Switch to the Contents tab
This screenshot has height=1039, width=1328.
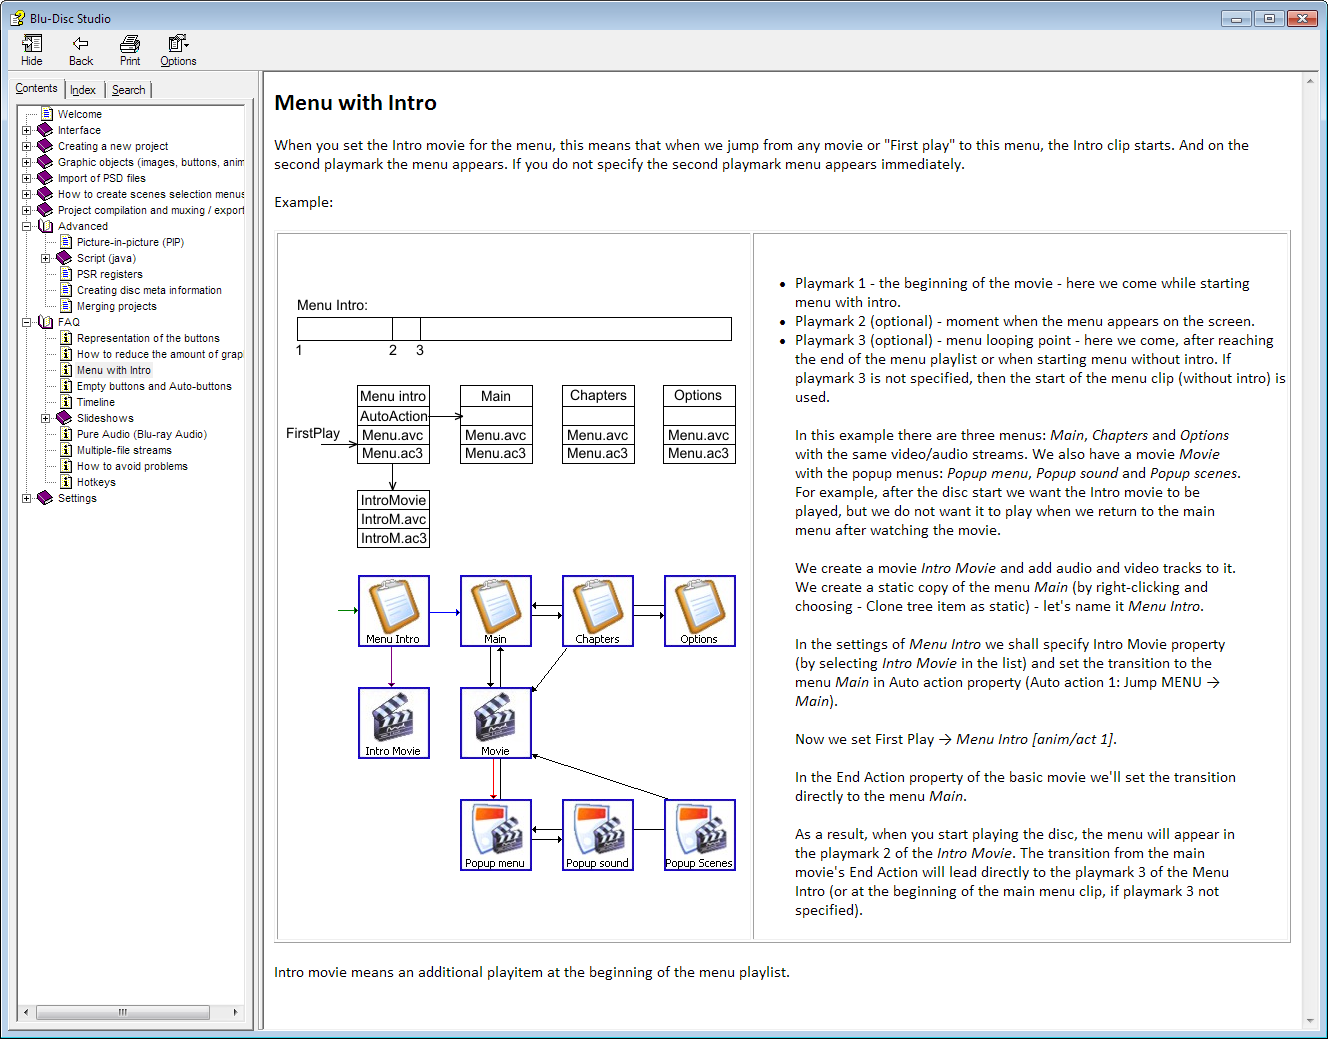[36, 88]
